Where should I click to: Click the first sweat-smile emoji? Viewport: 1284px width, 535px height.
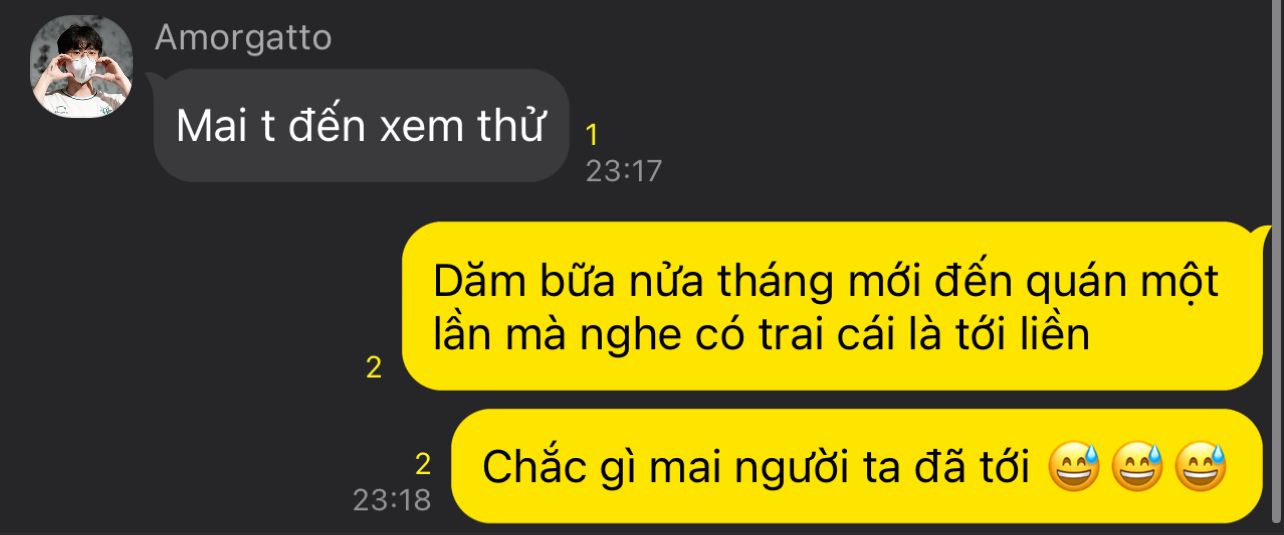[x=1074, y=467]
